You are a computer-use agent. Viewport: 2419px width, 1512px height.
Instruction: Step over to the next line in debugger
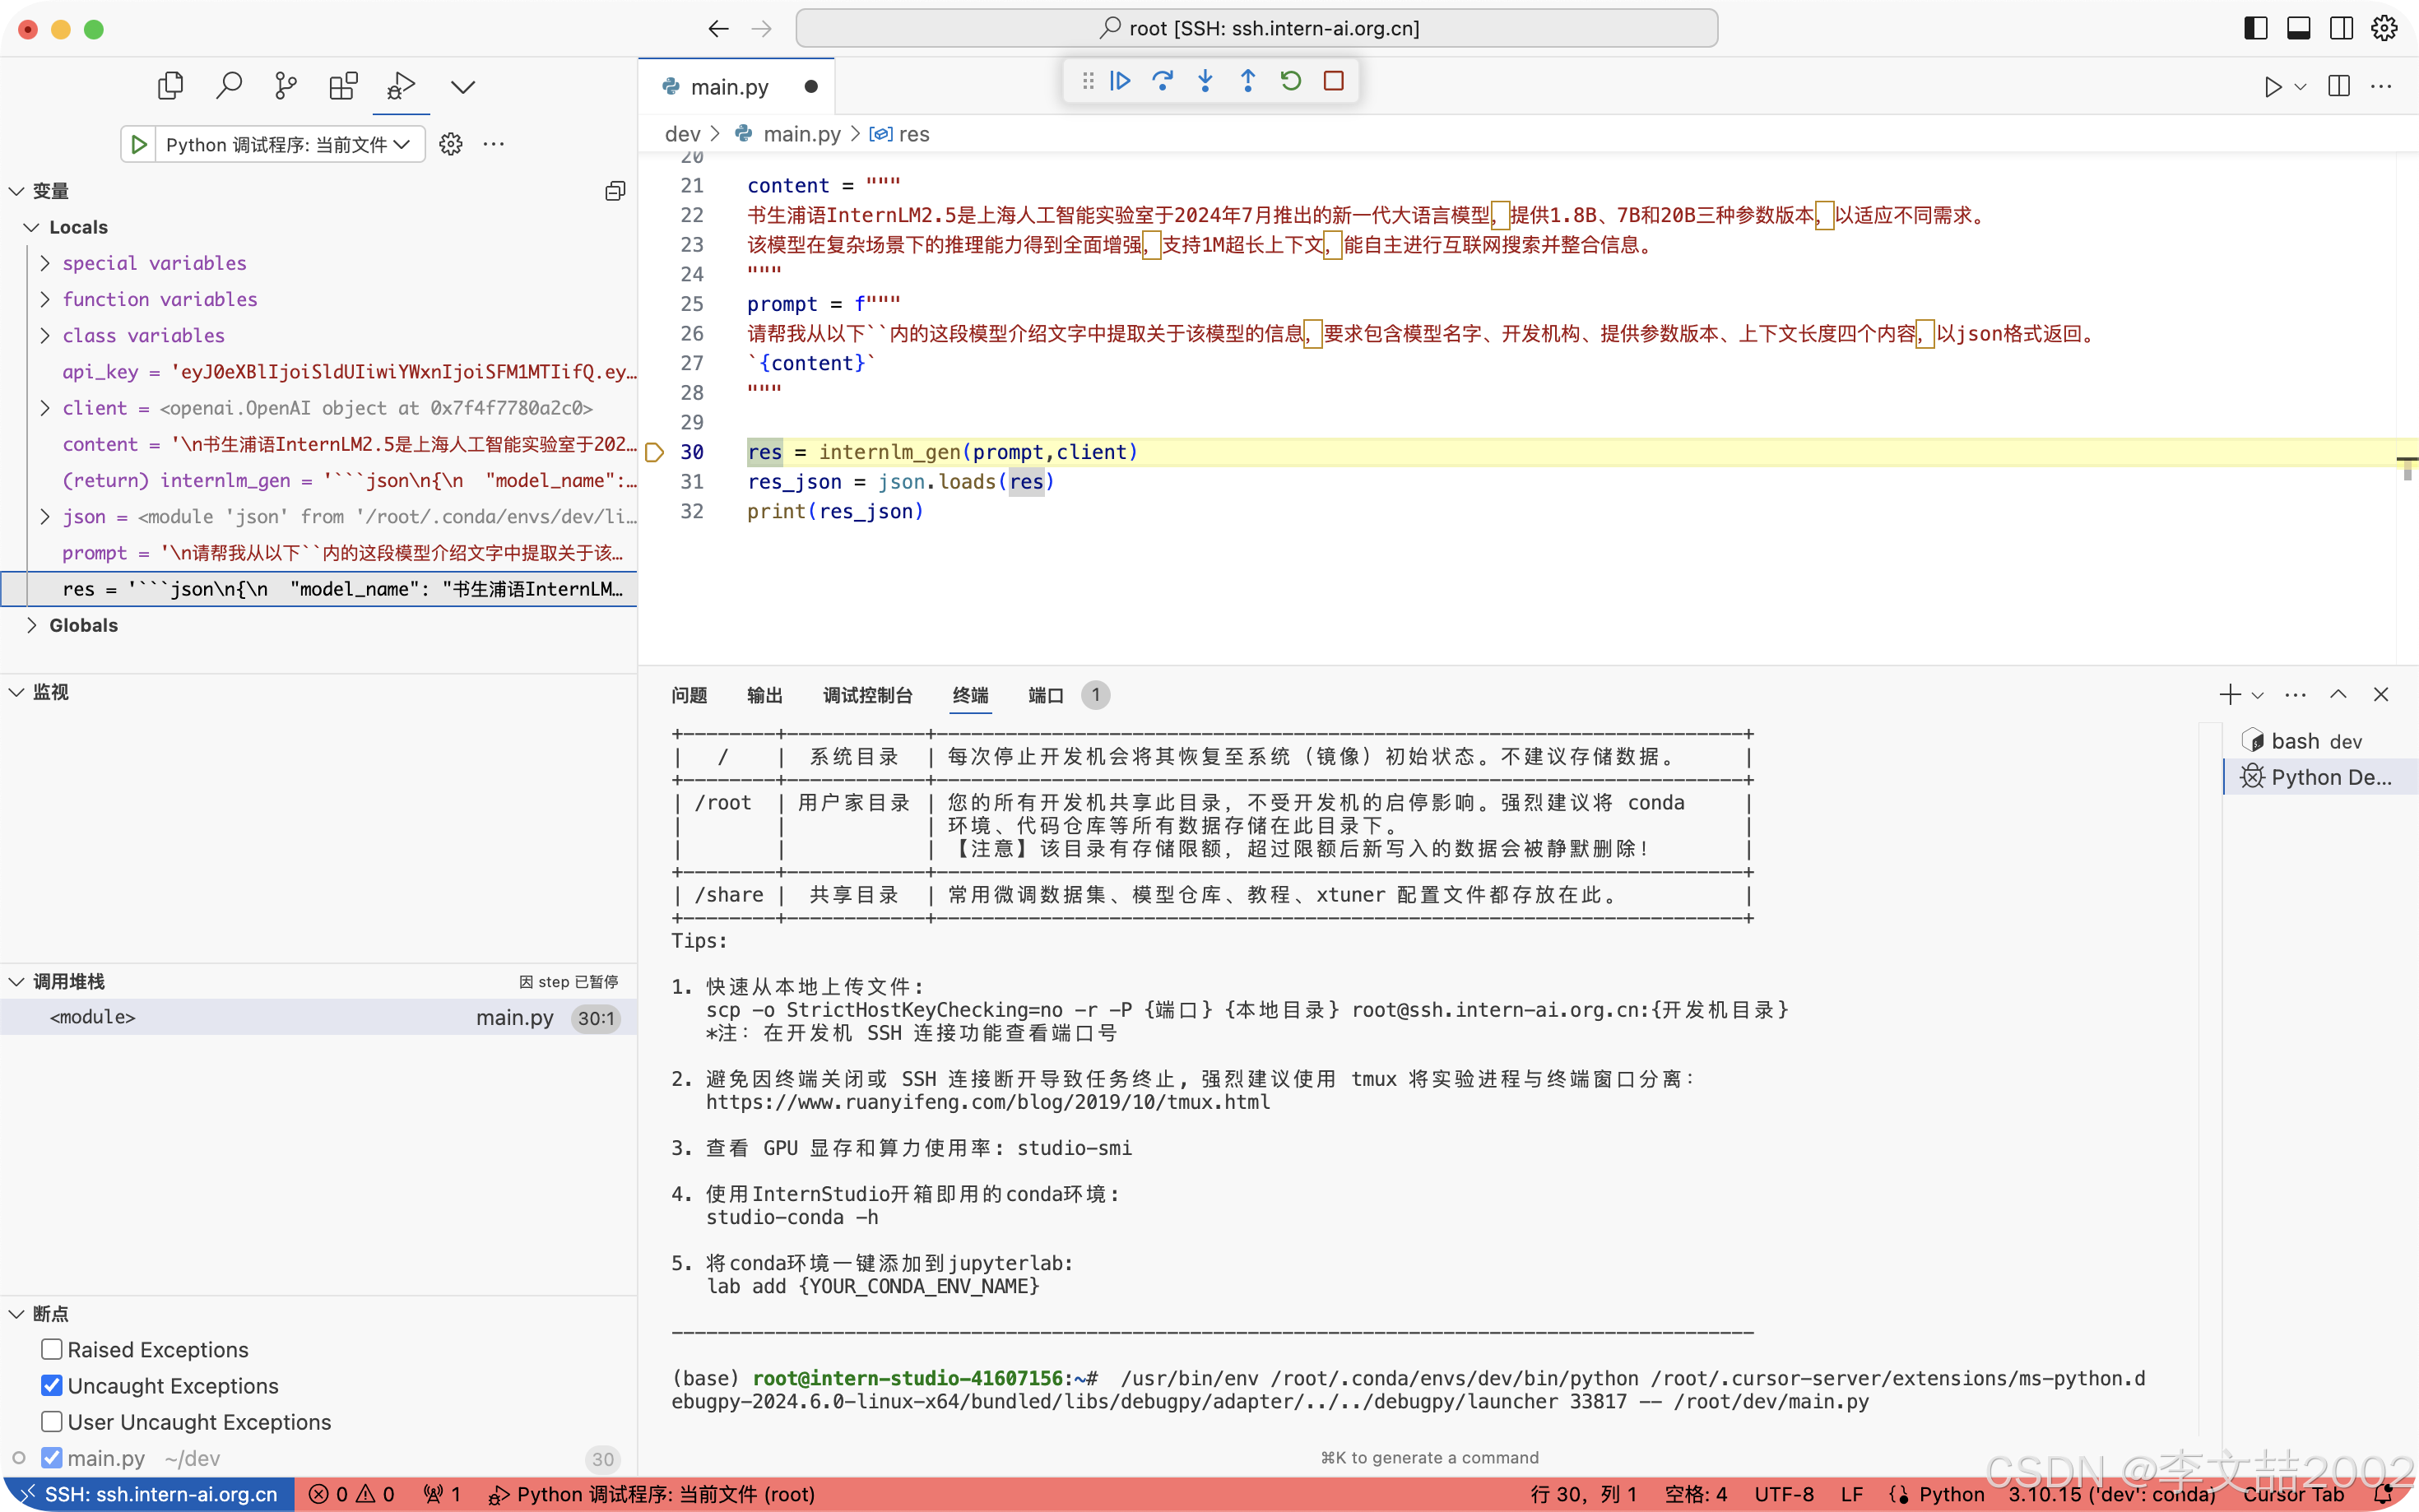click(x=1163, y=80)
